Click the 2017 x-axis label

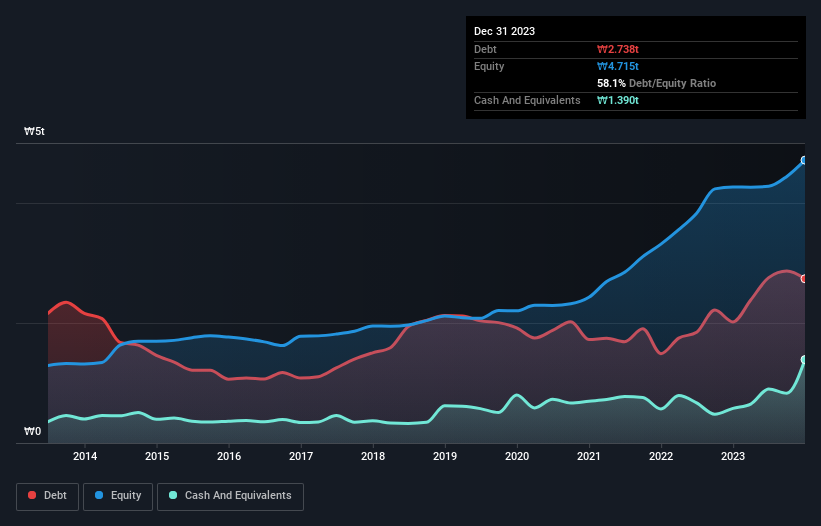point(301,456)
